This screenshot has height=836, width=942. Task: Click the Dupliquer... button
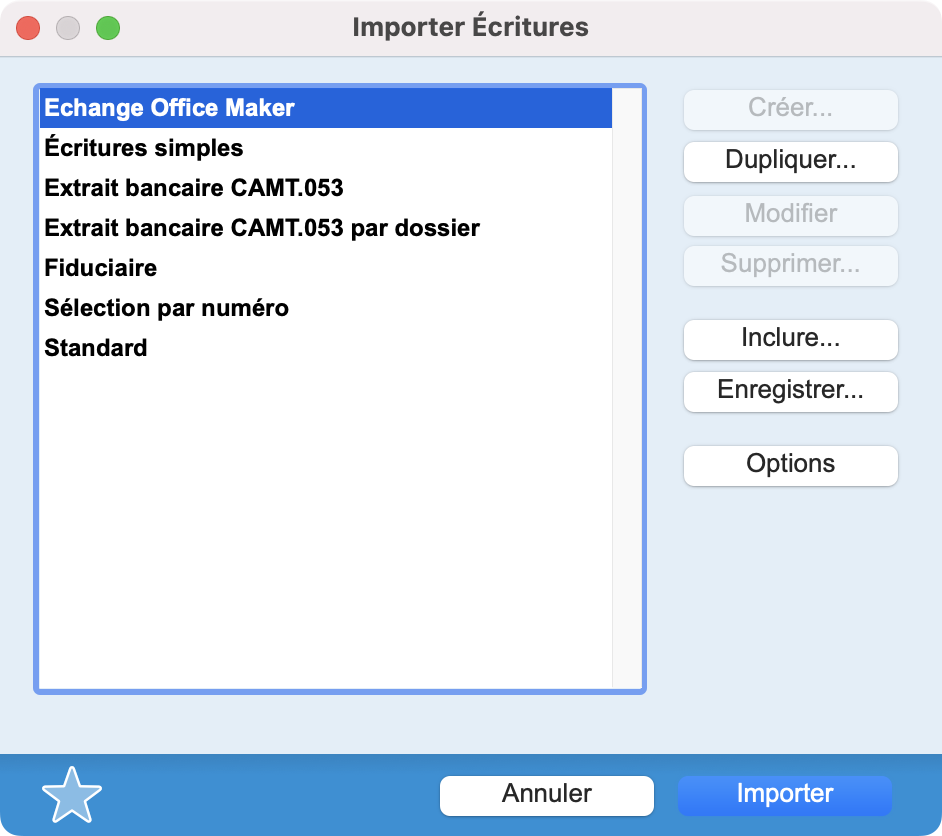pyautogui.click(x=791, y=161)
